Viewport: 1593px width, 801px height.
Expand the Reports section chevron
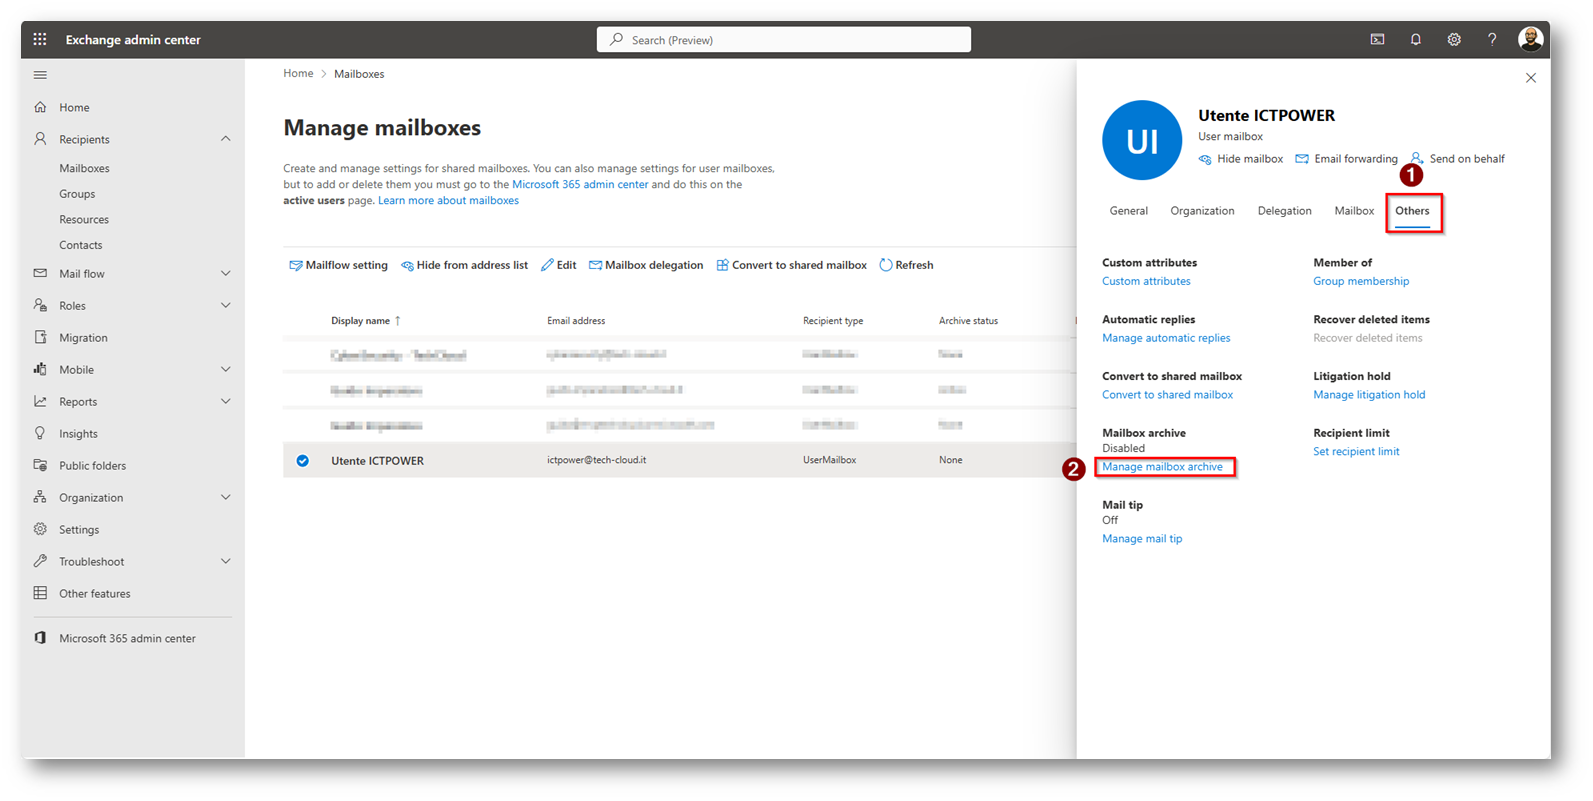click(x=225, y=401)
